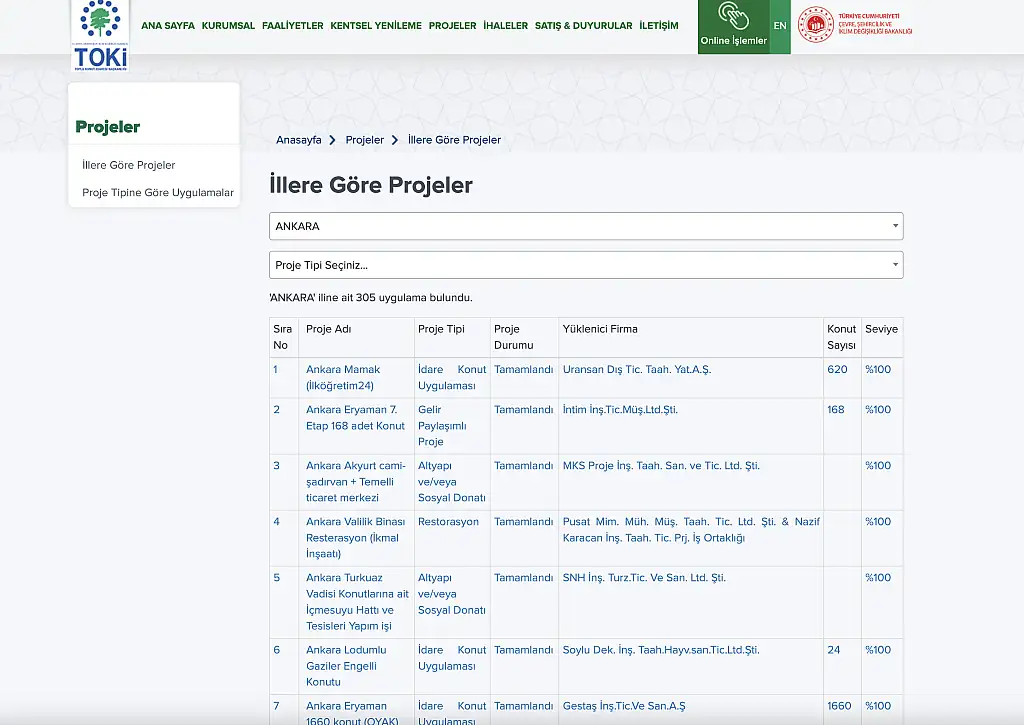Click Tamamlandı status in row 5
Viewport: 1024px width, 725px height.
524,578
